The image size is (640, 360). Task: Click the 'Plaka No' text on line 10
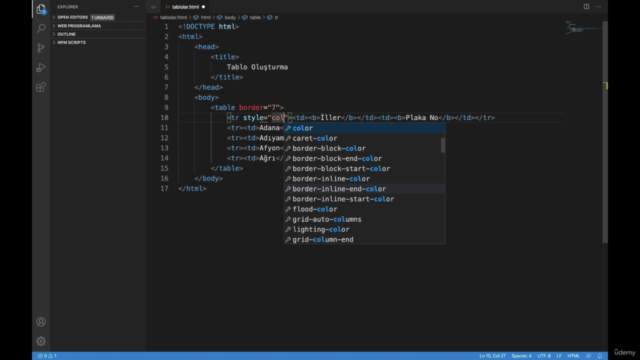422,118
